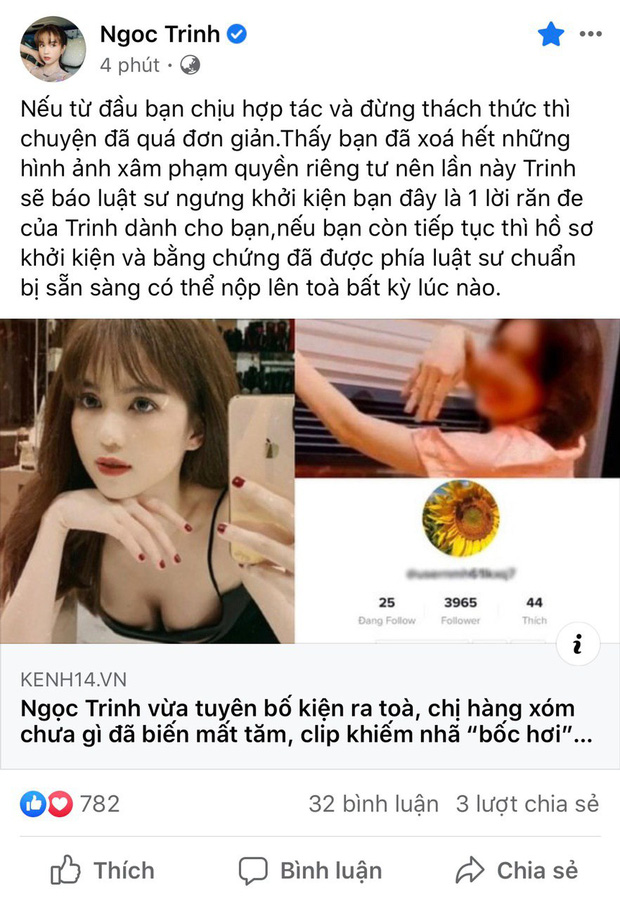Open Ngoc Trinh's profile picture
Image resolution: width=620 pixels, height=900 pixels.
tap(53, 49)
